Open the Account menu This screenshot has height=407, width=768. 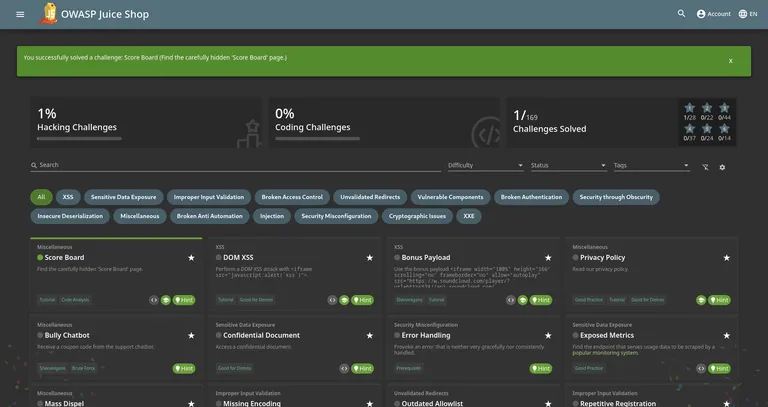713,14
